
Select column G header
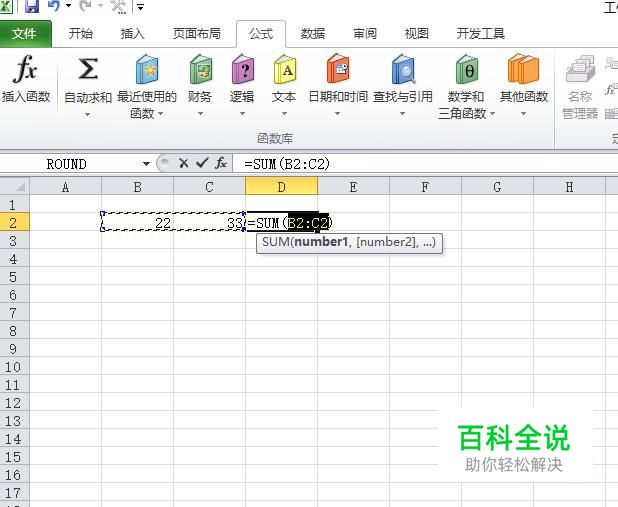[497, 186]
